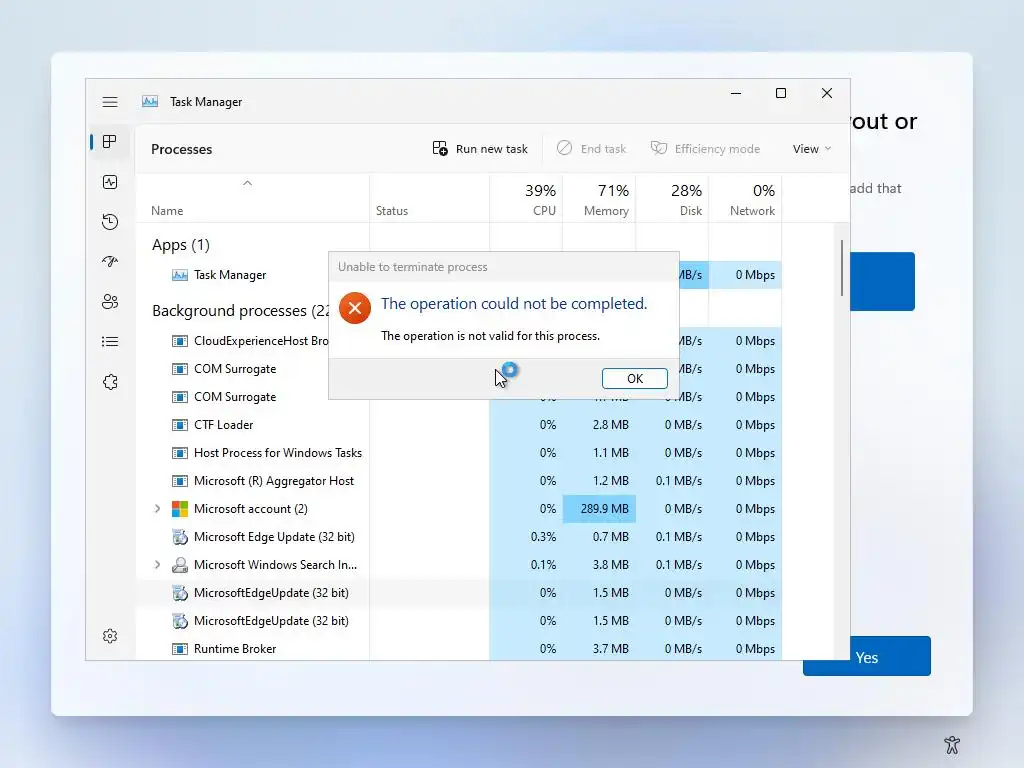The height and width of the screenshot is (768, 1024).
Task: Click the CTF Loader process icon
Action: [x=180, y=425]
